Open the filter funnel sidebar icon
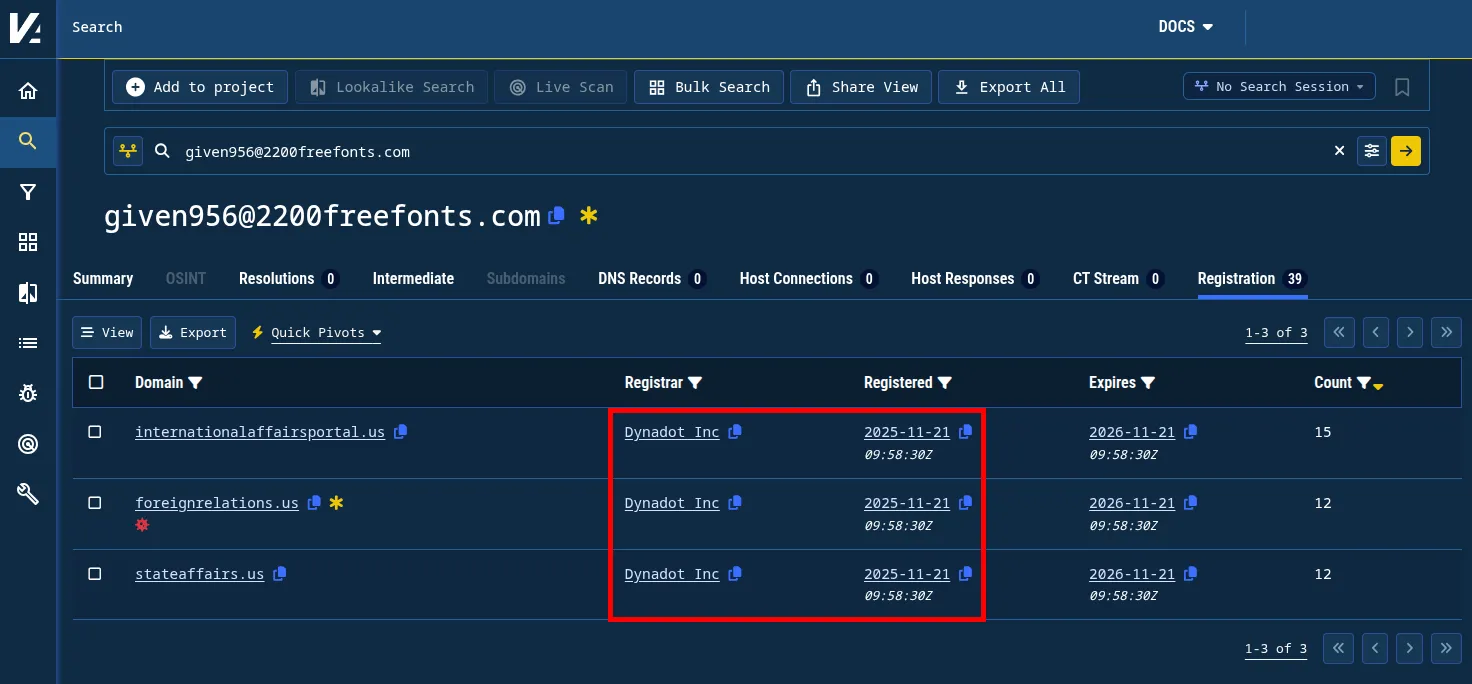1472x684 pixels. coord(28,192)
